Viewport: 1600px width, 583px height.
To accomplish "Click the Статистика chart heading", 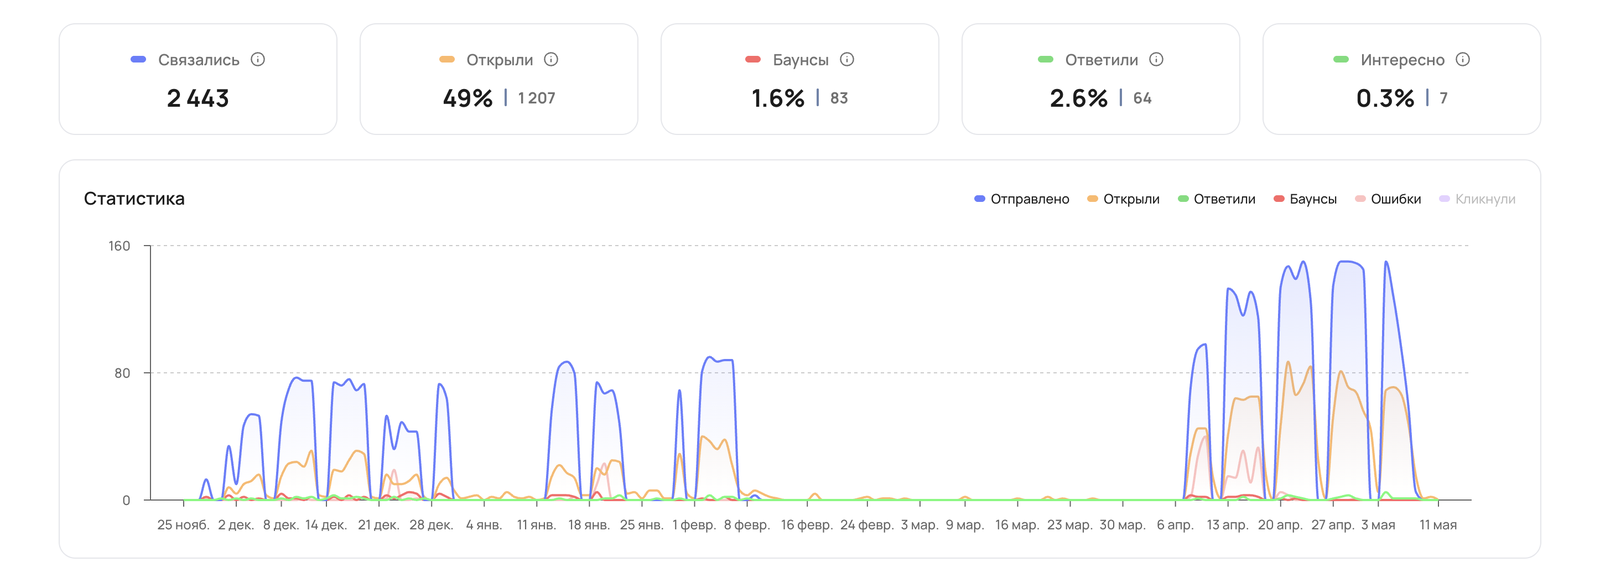I will (x=134, y=199).
